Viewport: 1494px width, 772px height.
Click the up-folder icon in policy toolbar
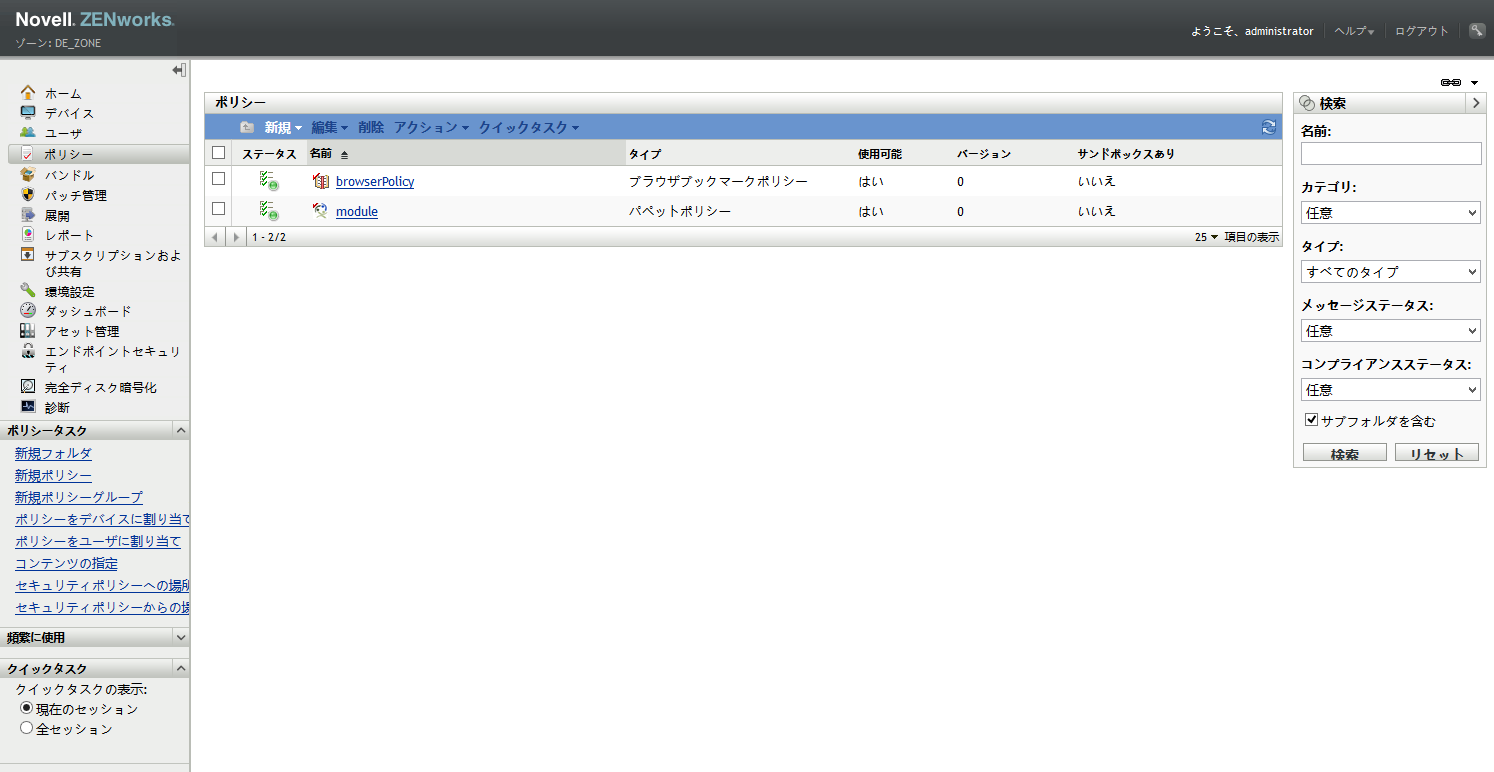247,127
